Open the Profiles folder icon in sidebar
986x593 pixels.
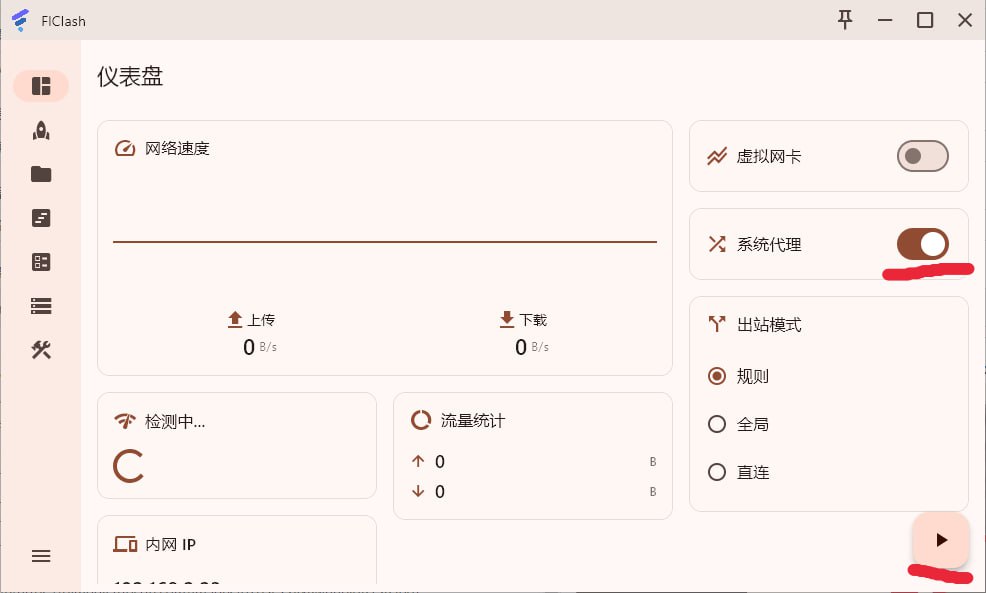click(x=41, y=174)
